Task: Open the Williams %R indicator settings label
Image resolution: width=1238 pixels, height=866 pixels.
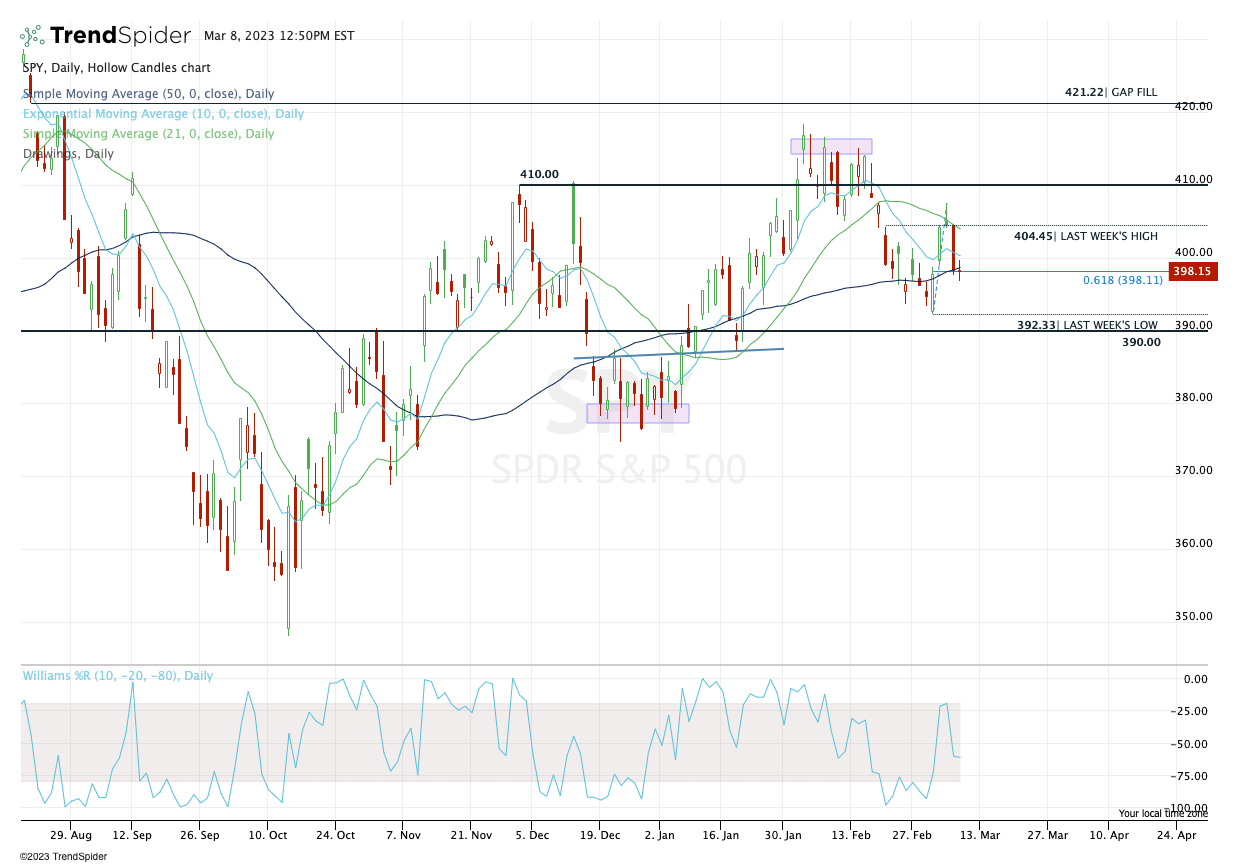Action: [x=118, y=676]
